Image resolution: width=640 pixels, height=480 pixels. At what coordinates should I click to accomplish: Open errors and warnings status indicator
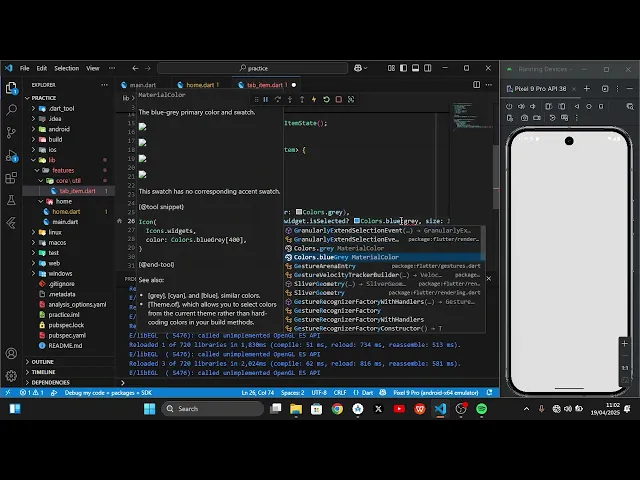click(x=32, y=393)
